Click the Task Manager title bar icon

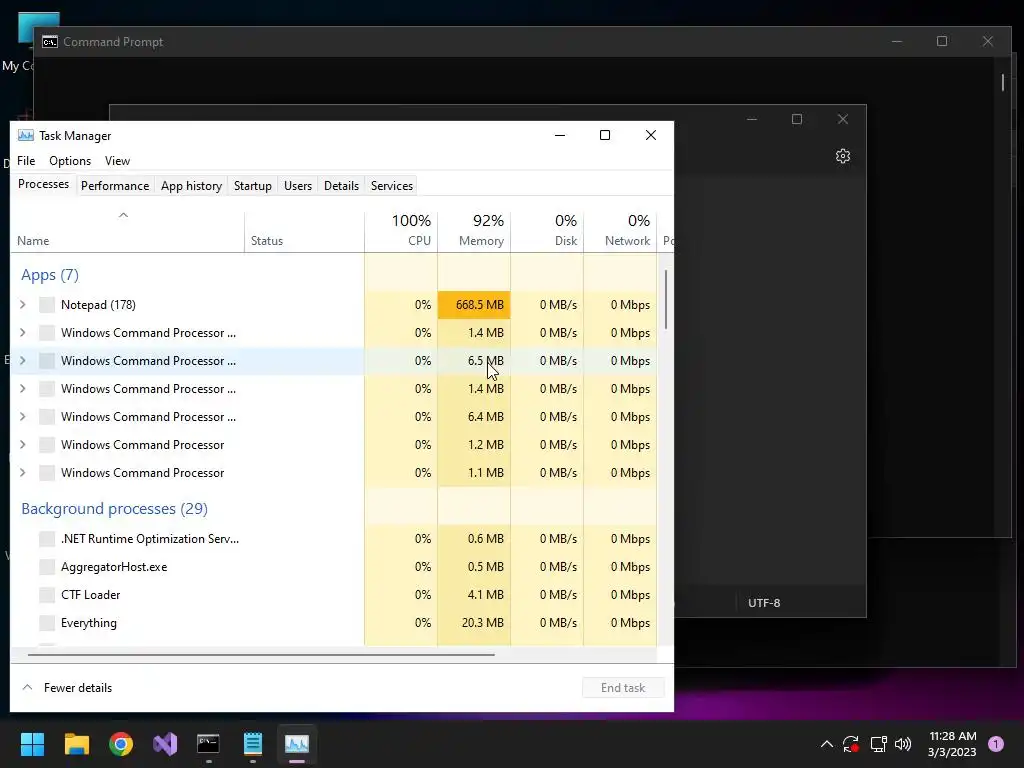click(x=25, y=135)
